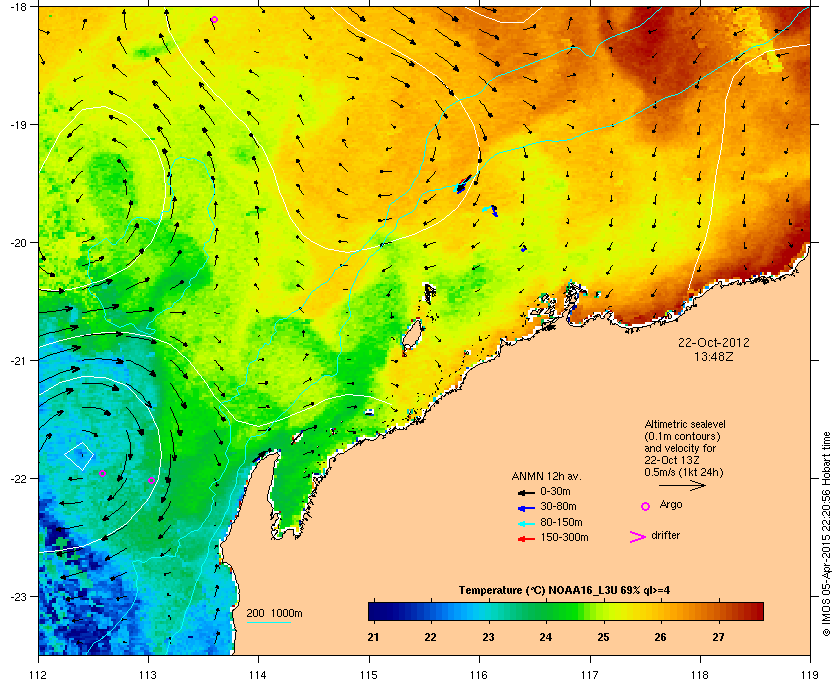Click the date label 22-Oct-2012
The width and height of the screenshot is (840, 680).
pos(714,342)
